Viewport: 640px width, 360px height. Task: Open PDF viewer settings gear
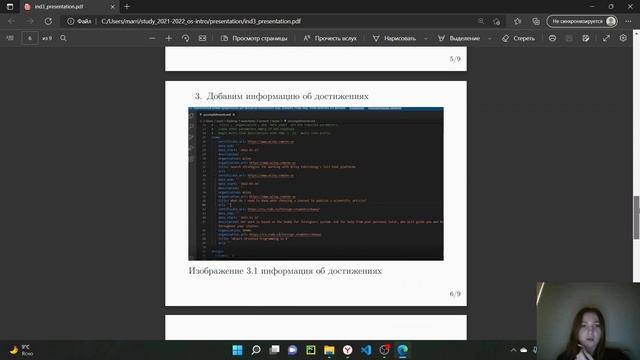[623, 38]
